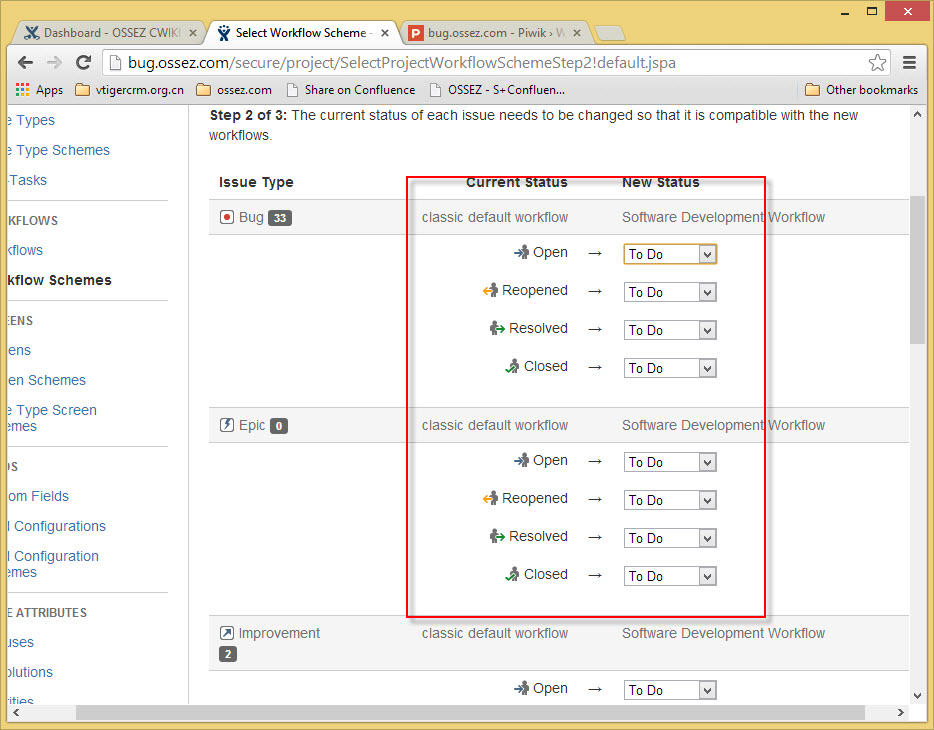
Task: Click the vertical scrollbar thumb
Action: click(x=917, y=269)
